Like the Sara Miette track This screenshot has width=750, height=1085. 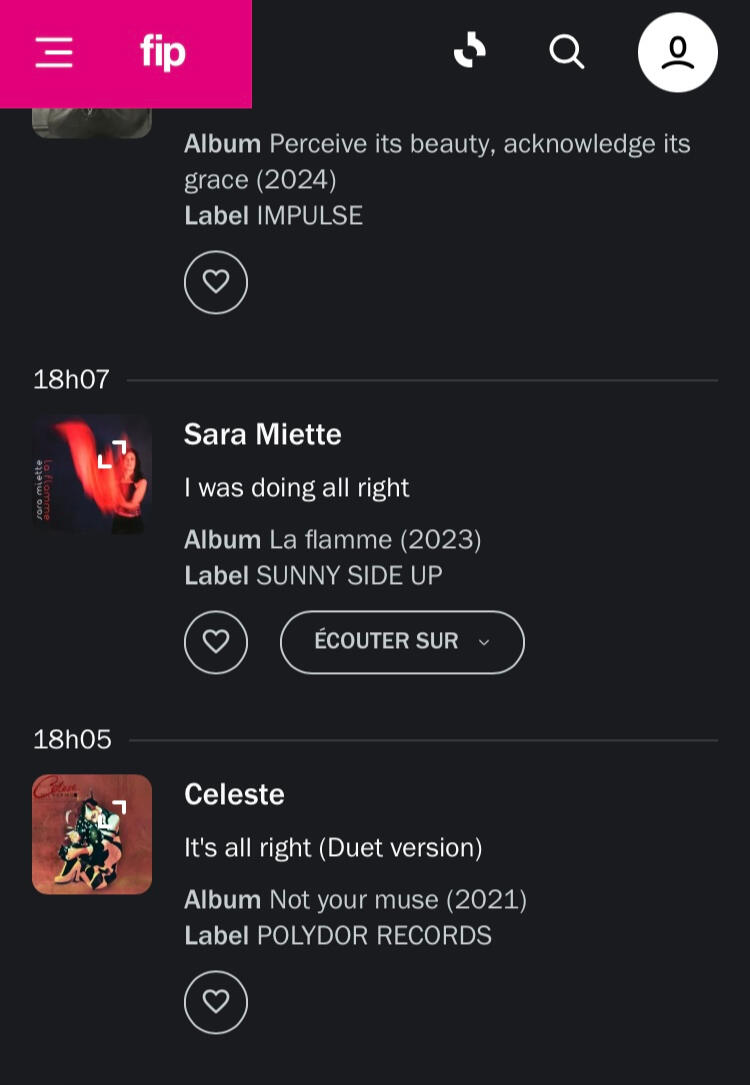click(216, 642)
